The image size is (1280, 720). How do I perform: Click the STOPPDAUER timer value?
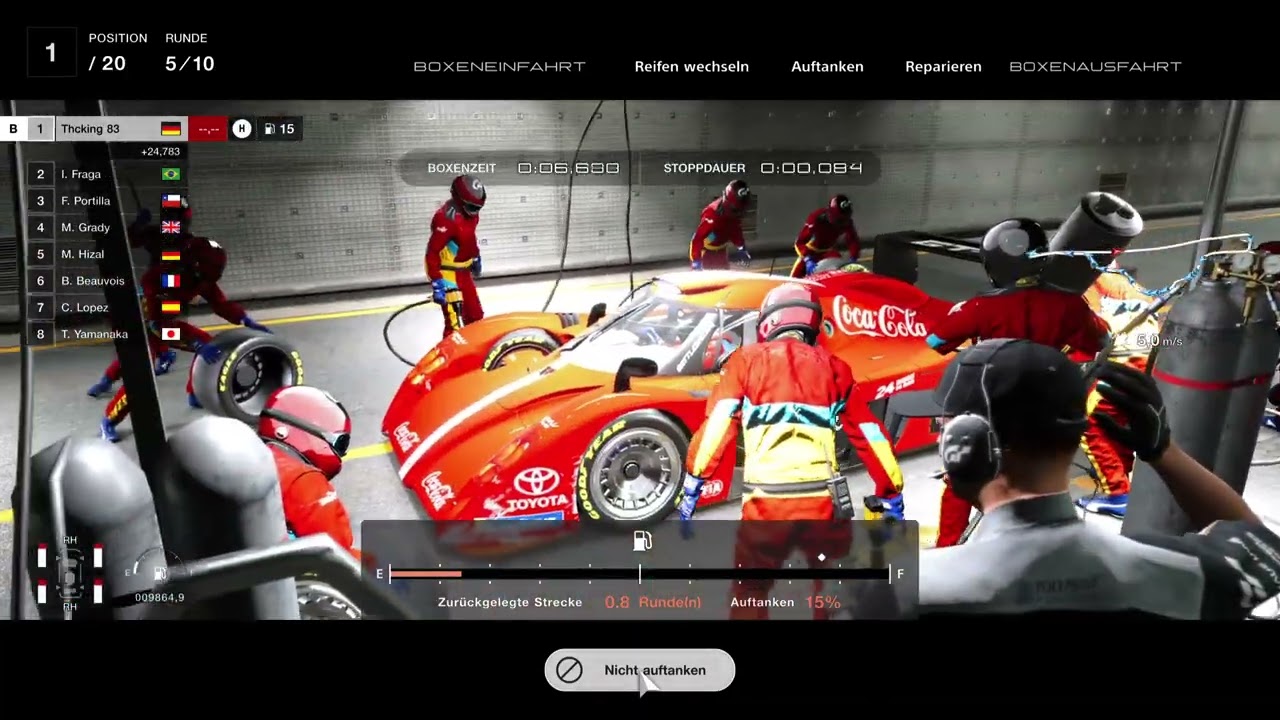[812, 168]
